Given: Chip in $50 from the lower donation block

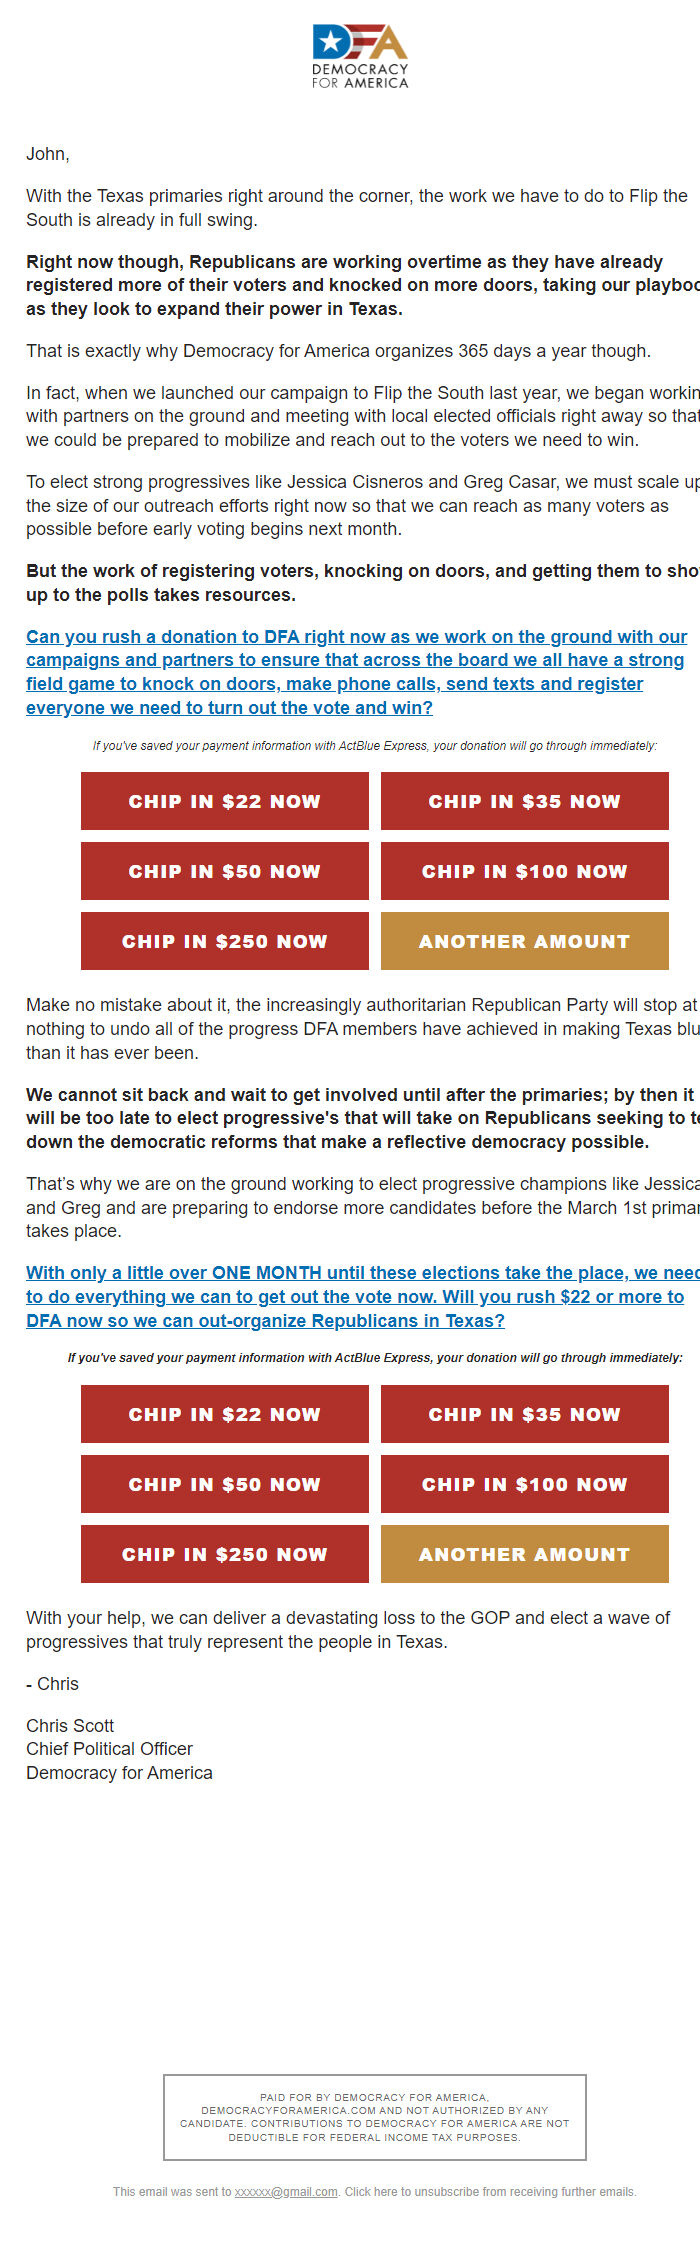Looking at the screenshot, I should (224, 1484).
